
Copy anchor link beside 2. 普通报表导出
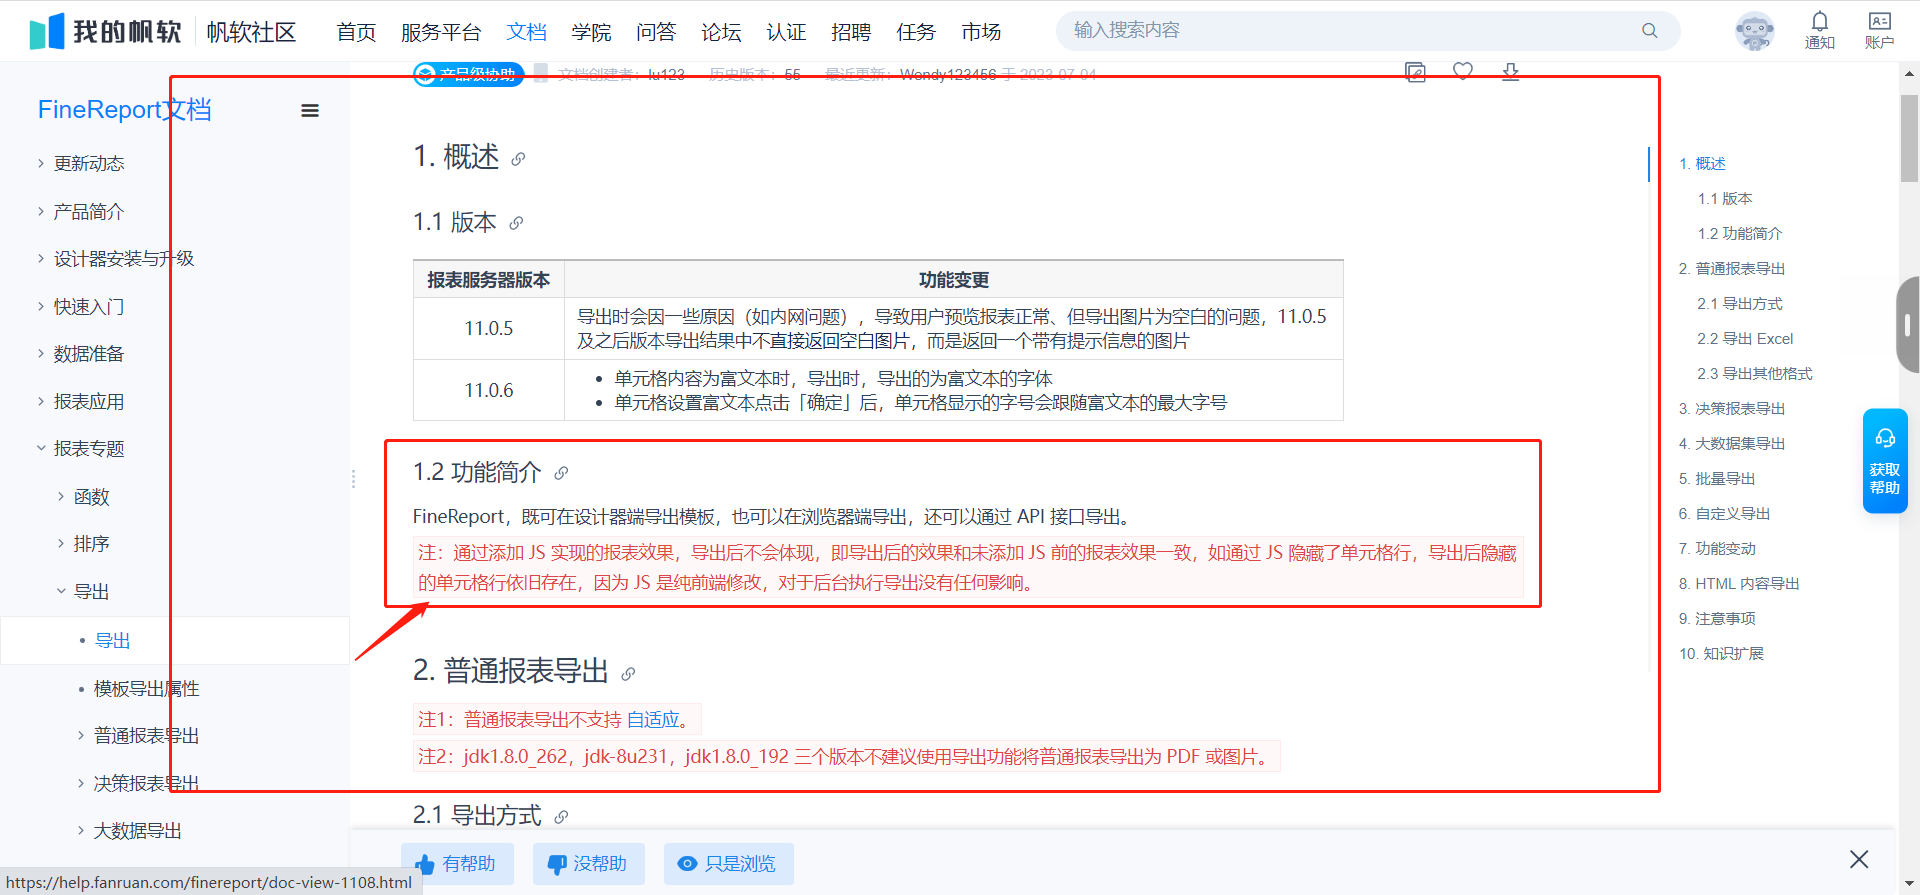(x=628, y=674)
